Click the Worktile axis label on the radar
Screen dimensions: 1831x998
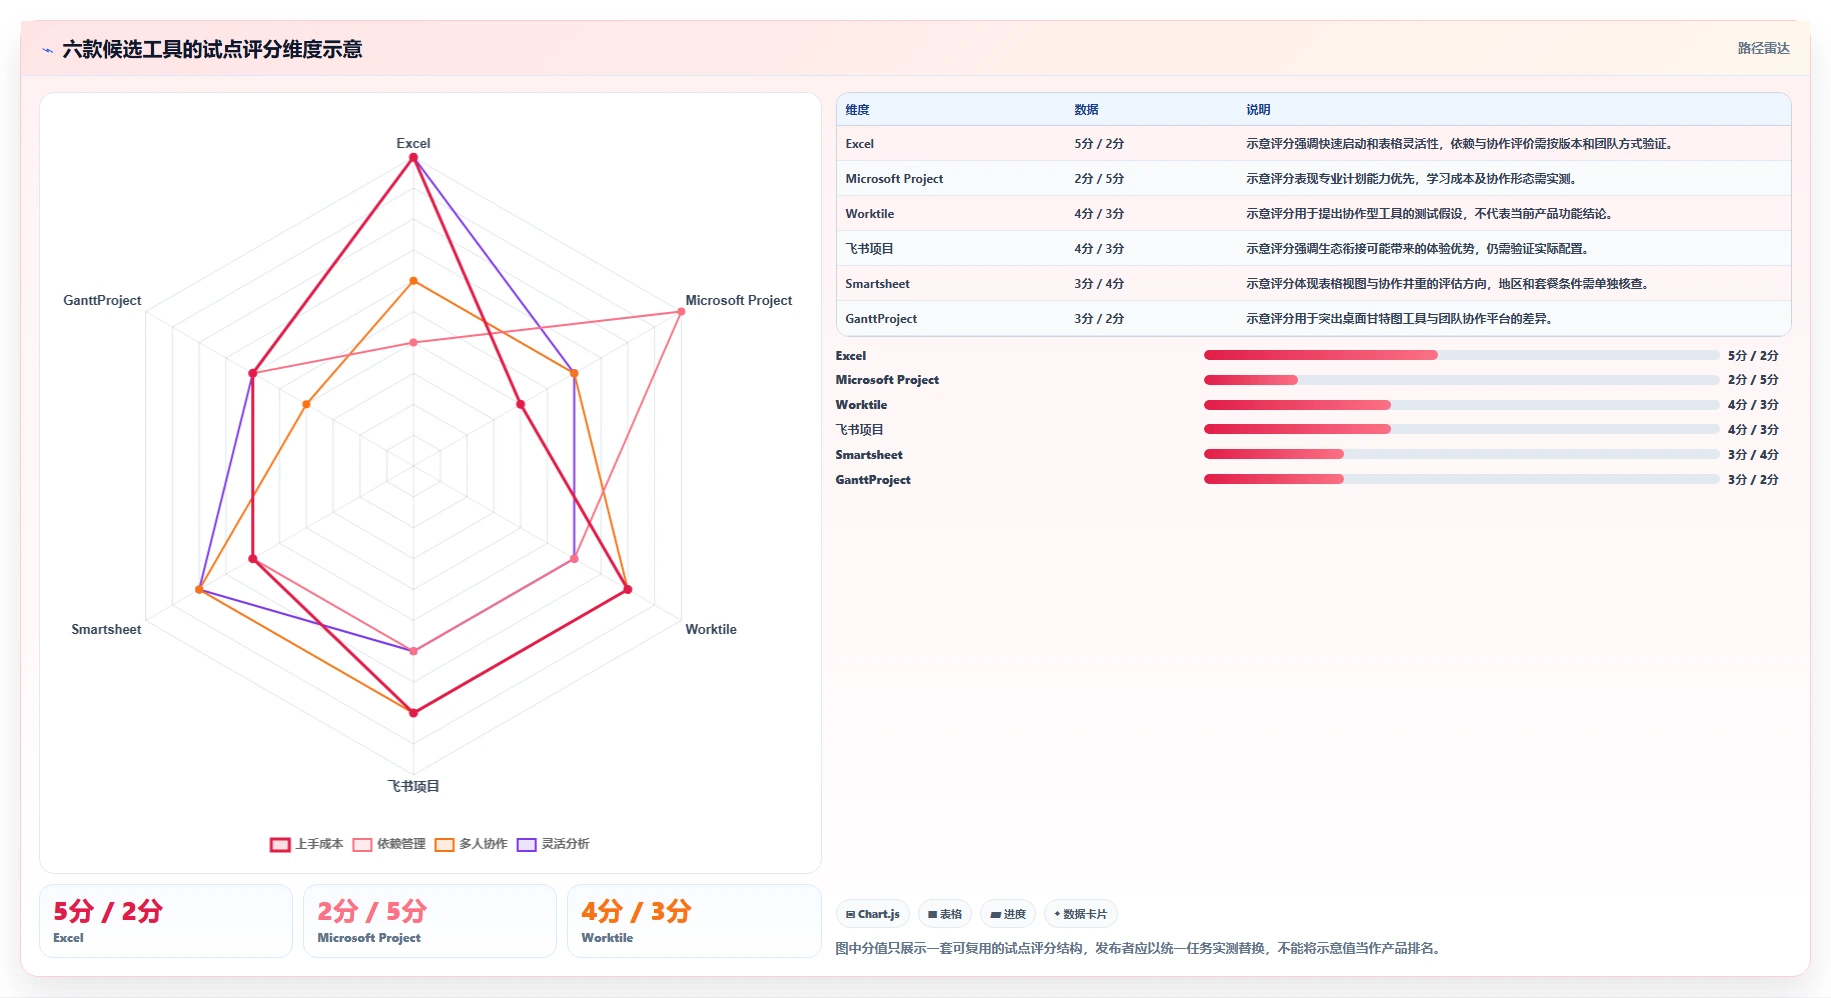click(711, 630)
